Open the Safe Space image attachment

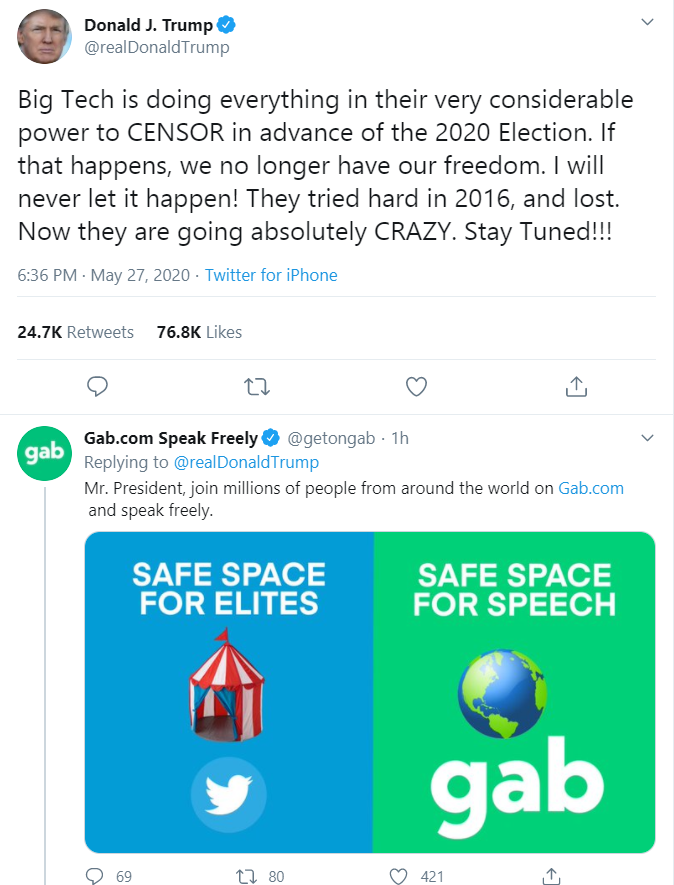[x=369, y=692]
